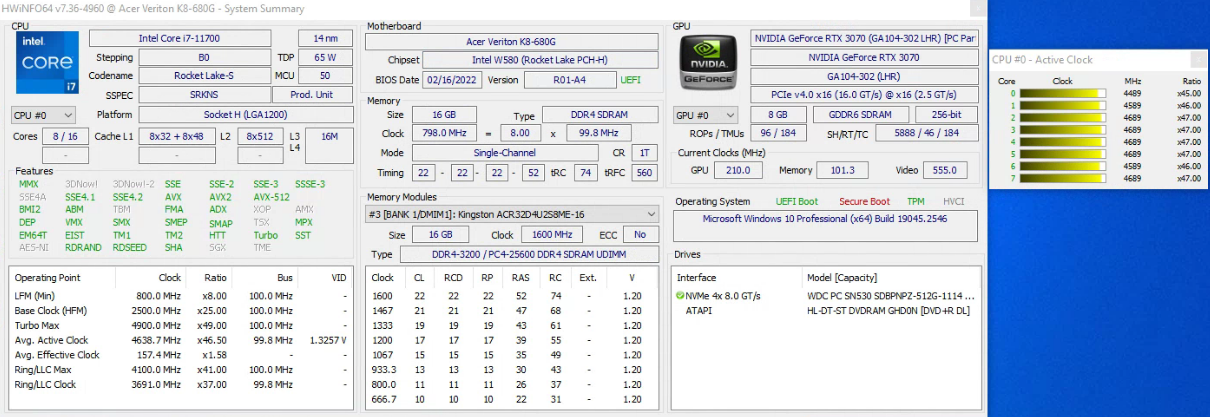
Task: Click the Core 3 clock bar
Action: click(x=1064, y=130)
